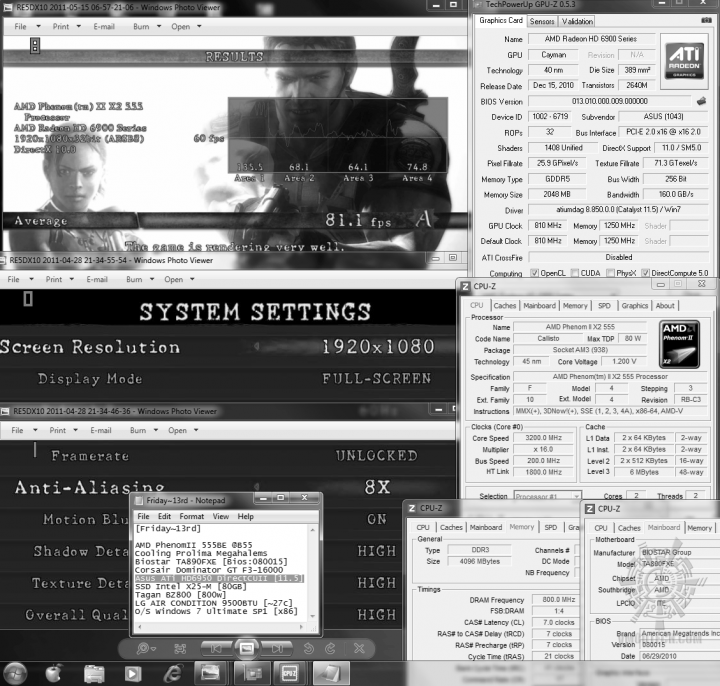The height and width of the screenshot is (686, 720).
Task: Click Notepad vertical scrollbar up arrow
Action: [313, 529]
